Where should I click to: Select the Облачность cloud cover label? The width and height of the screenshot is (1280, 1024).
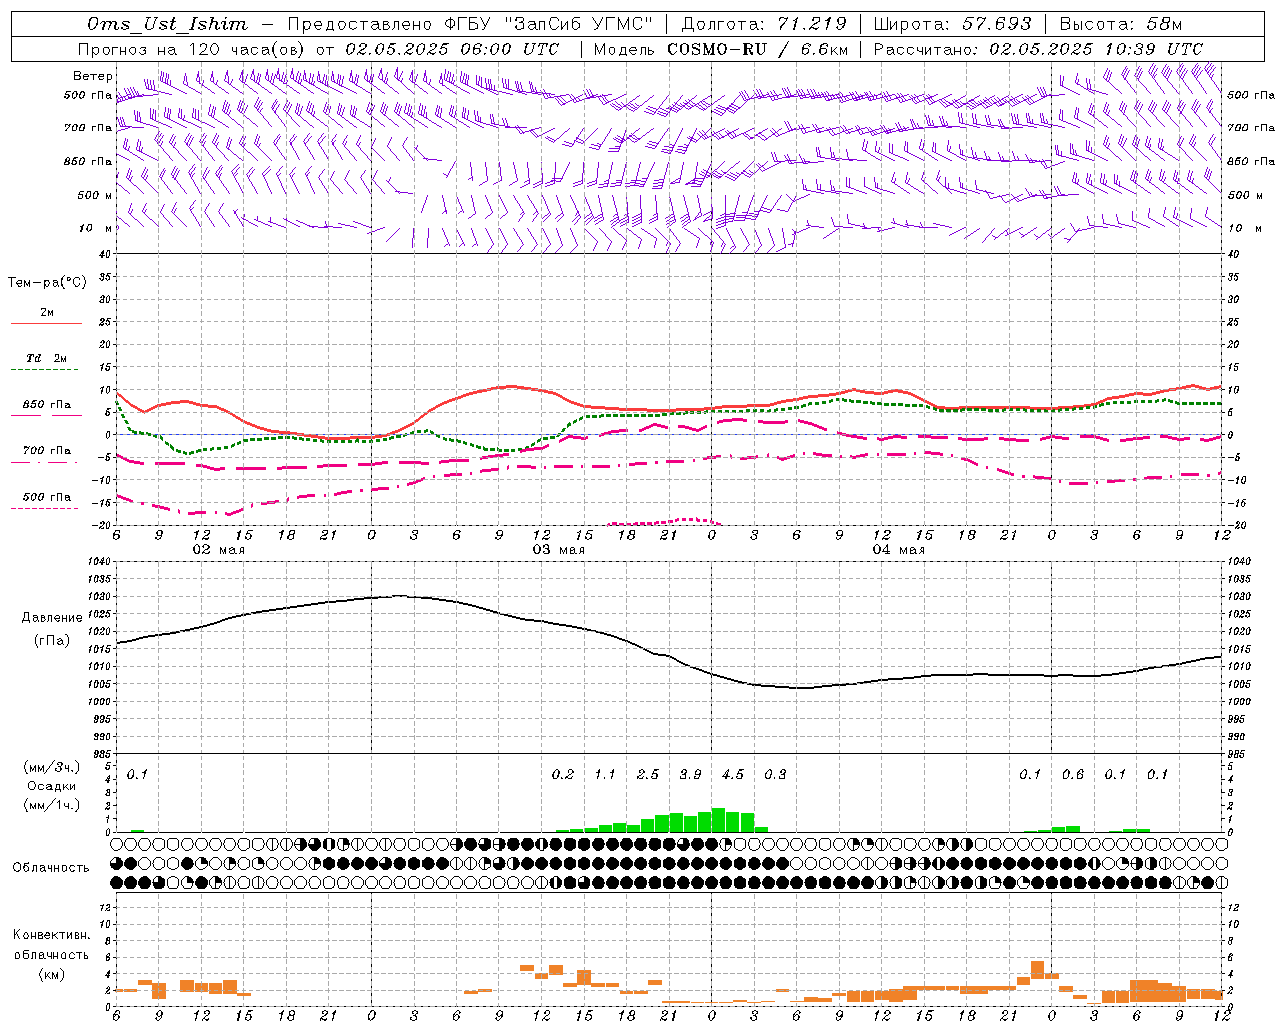click(51, 868)
